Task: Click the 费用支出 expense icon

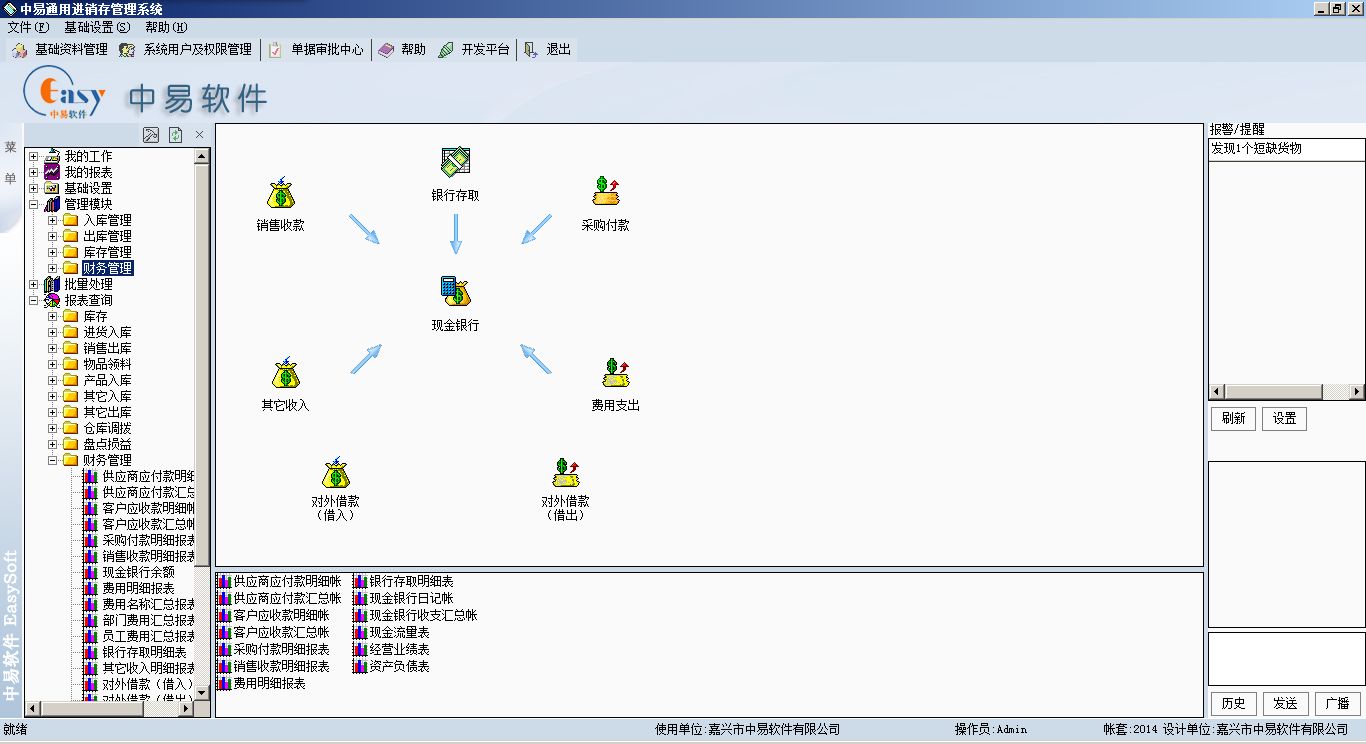Action: pyautogui.click(x=615, y=374)
